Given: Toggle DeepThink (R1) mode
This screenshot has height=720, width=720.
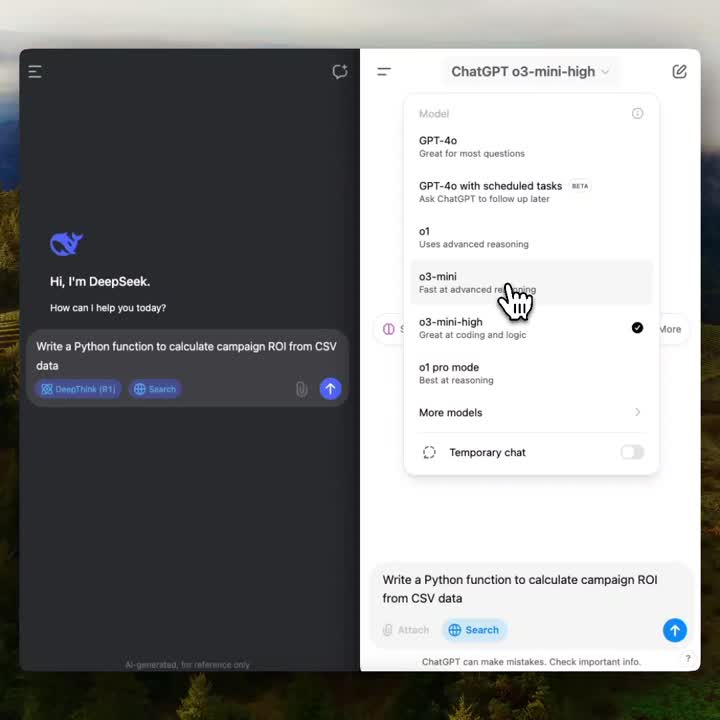Looking at the screenshot, I should click(x=78, y=389).
